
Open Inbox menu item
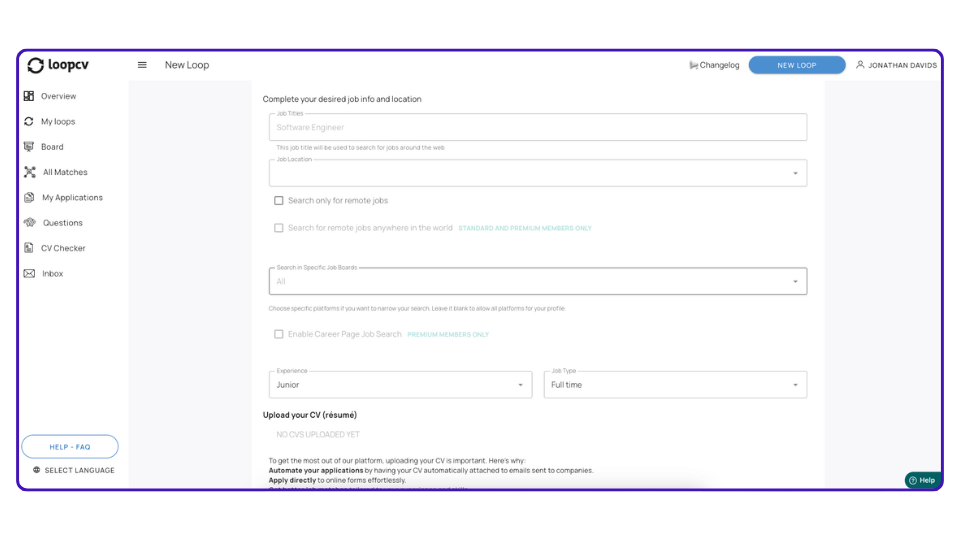pos(53,274)
